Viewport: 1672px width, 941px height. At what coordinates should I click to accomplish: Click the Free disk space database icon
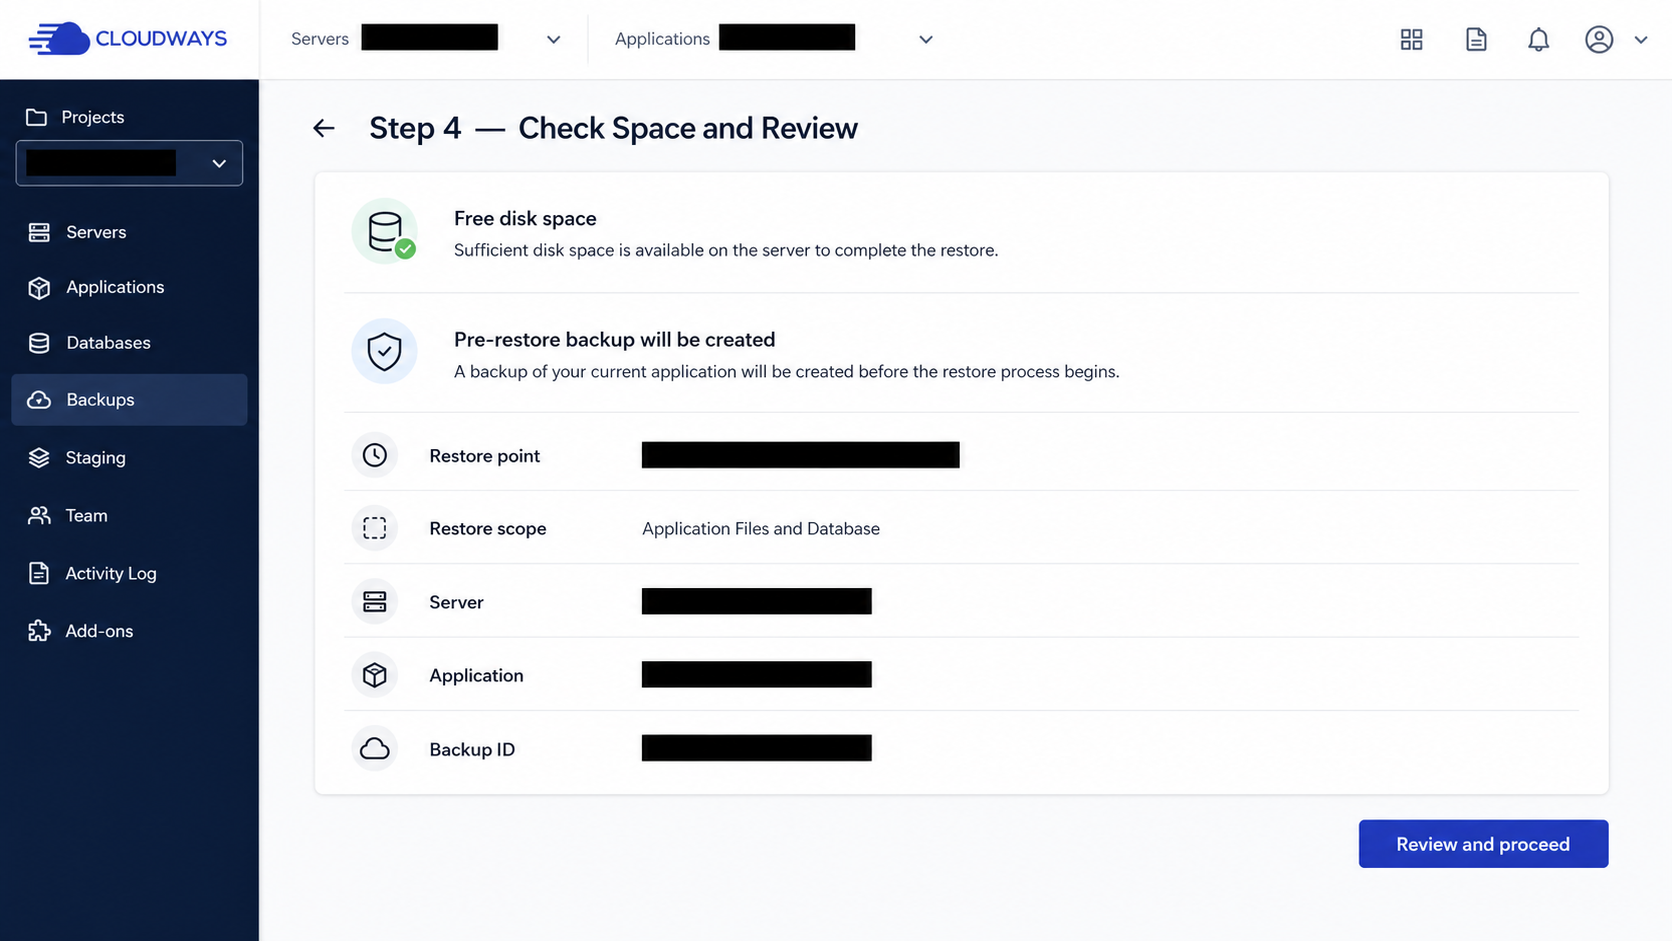[385, 231]
